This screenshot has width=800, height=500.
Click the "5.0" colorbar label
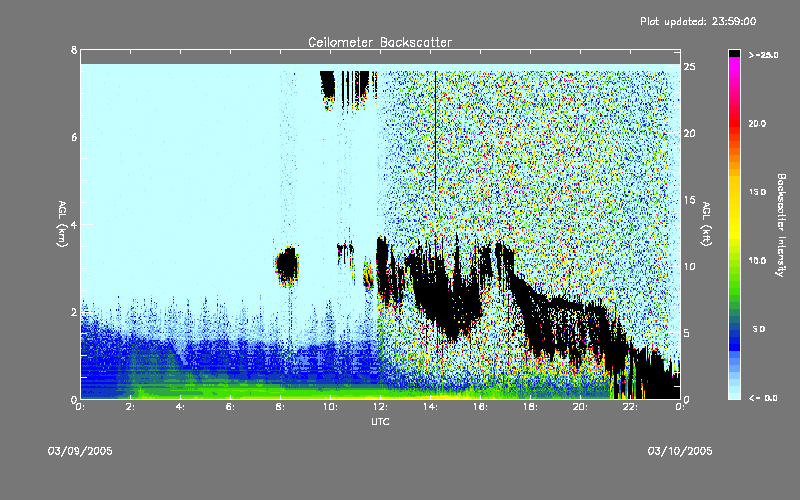point(759,329)
